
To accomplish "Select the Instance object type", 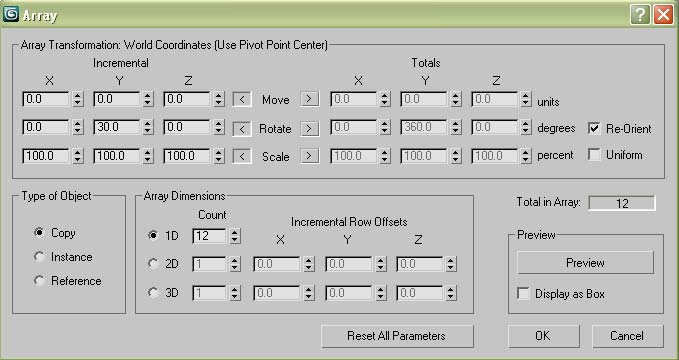I will point(39,257).
